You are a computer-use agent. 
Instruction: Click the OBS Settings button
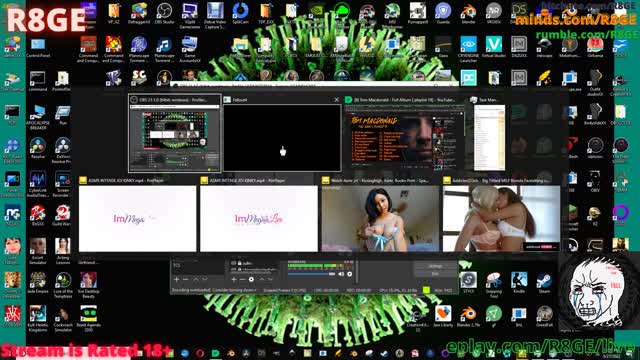[x=435, y=266]
